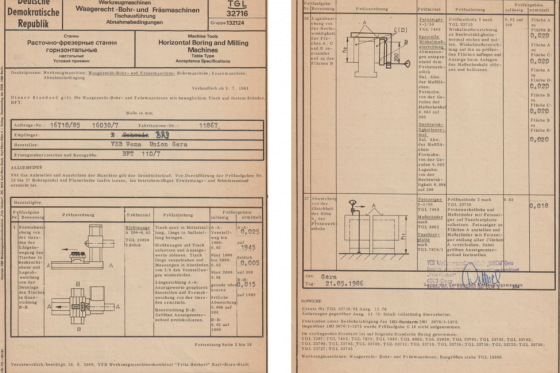Image resolution: width=560 pixels, height=373 pixels.
Task: Select the measured value '0,005'
Action: pyautogui.click(x=250, y=263)
